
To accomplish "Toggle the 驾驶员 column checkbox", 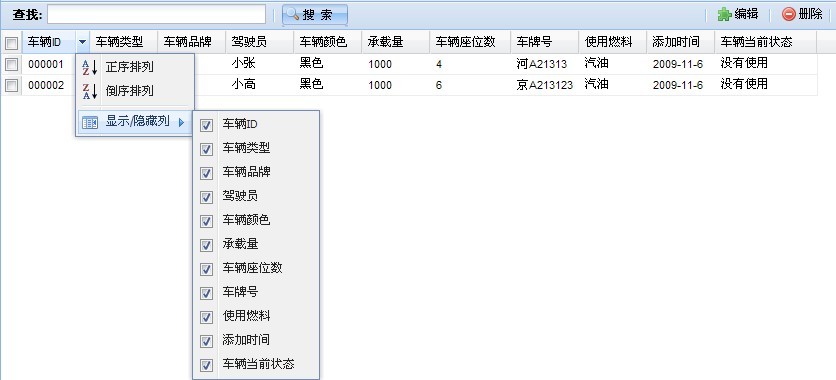I will tap(206, 197).
